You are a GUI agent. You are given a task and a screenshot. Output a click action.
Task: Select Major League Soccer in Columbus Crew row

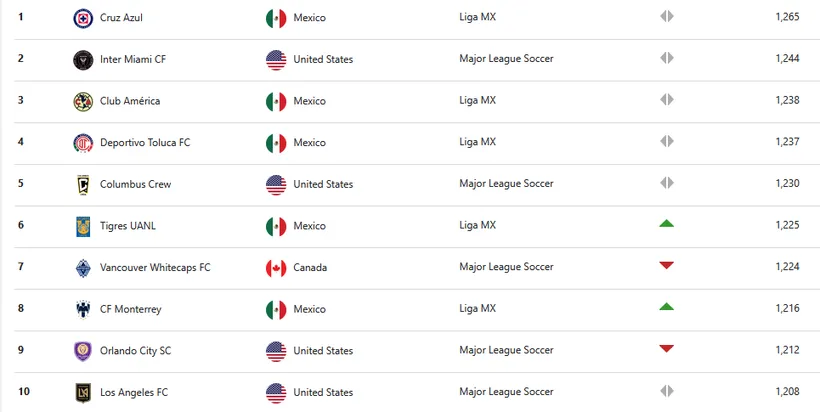[506, 184]
